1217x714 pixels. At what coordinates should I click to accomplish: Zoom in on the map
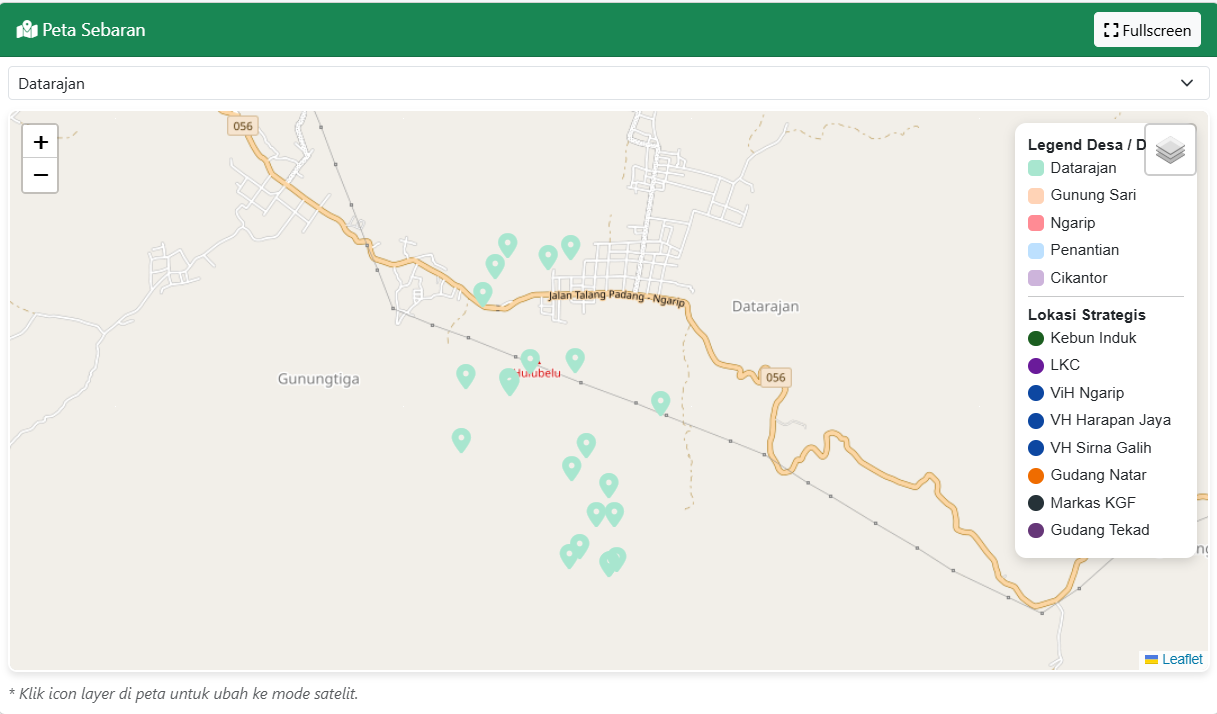(x=40, y=142)
